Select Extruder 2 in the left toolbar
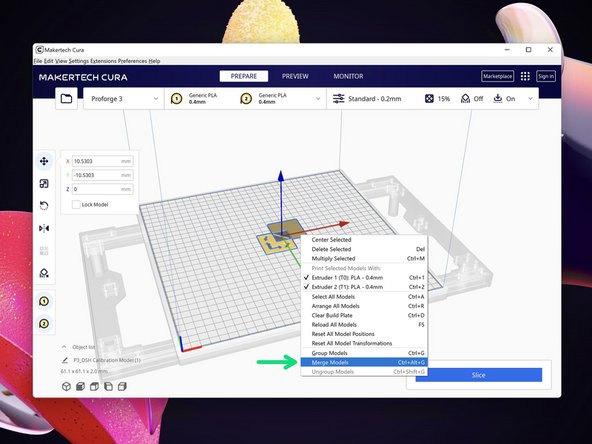This screenshot has height=444, width=592. 44,324
